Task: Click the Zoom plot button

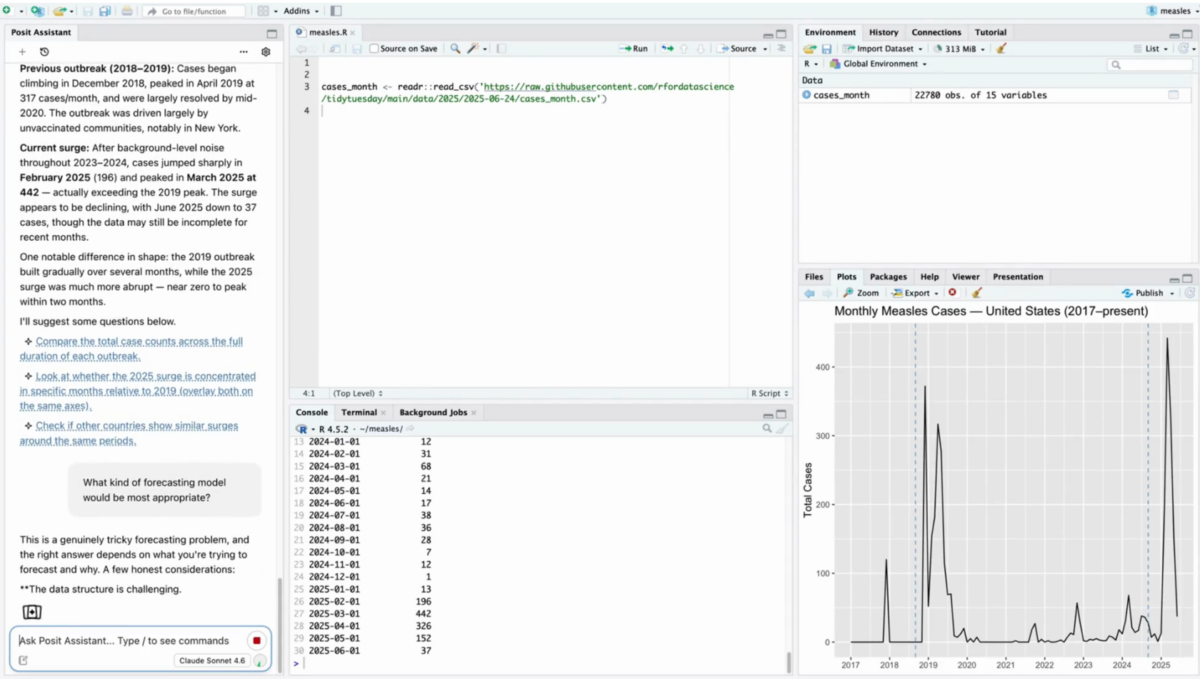Action: pos(861,293)
